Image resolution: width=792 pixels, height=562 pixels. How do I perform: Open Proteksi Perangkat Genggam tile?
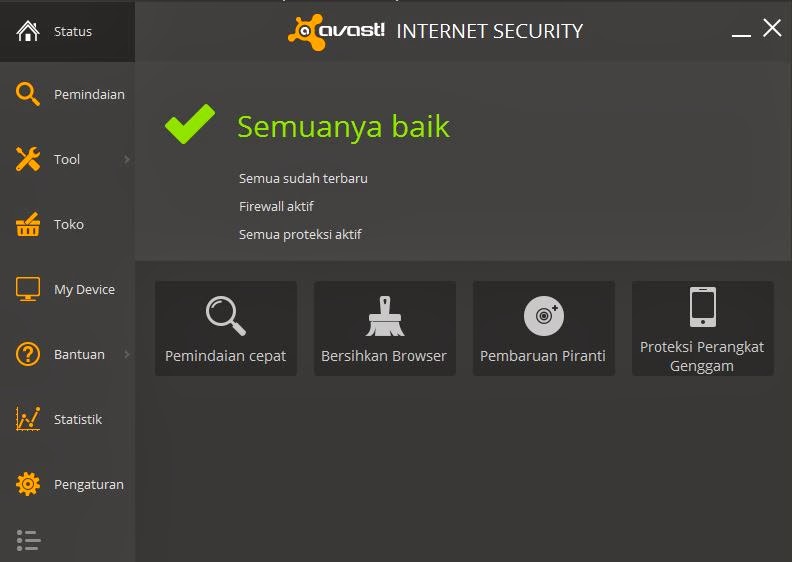pos(703,328)
